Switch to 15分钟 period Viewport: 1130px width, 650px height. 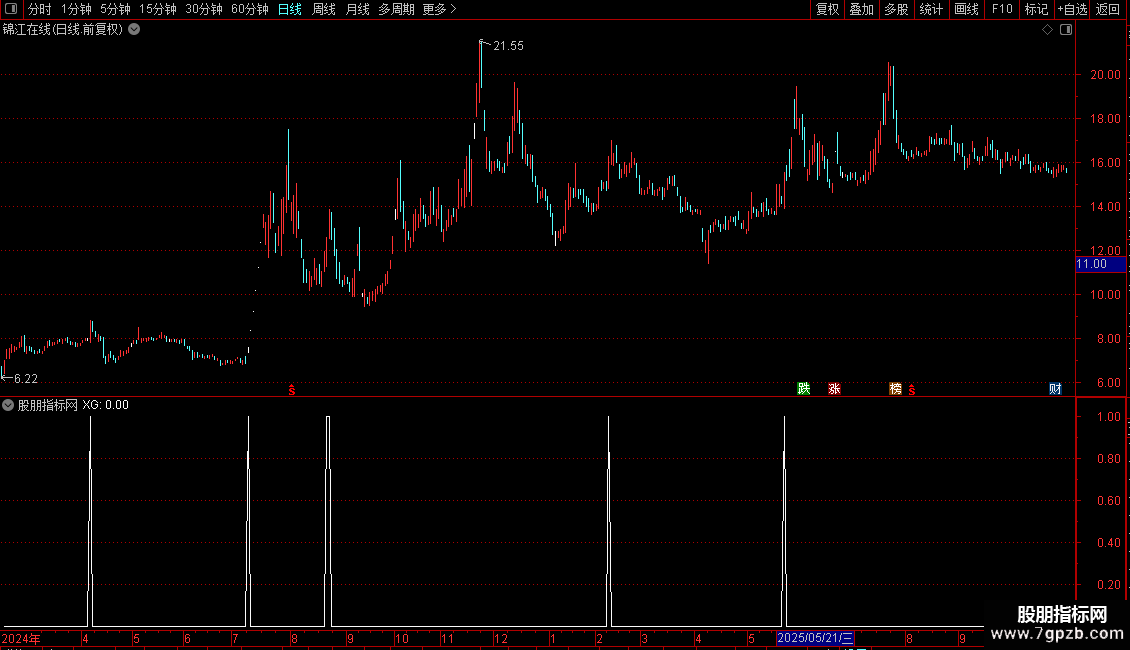click(x=158, y=9)
